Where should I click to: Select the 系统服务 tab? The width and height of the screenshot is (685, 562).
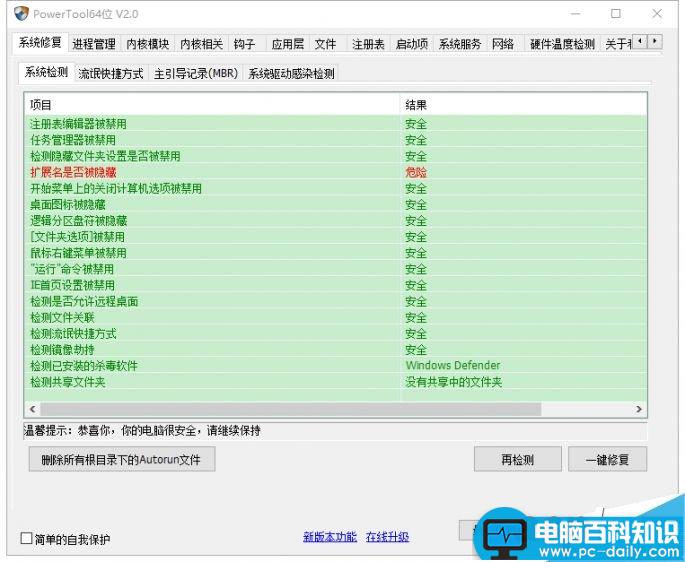point(460,44)
